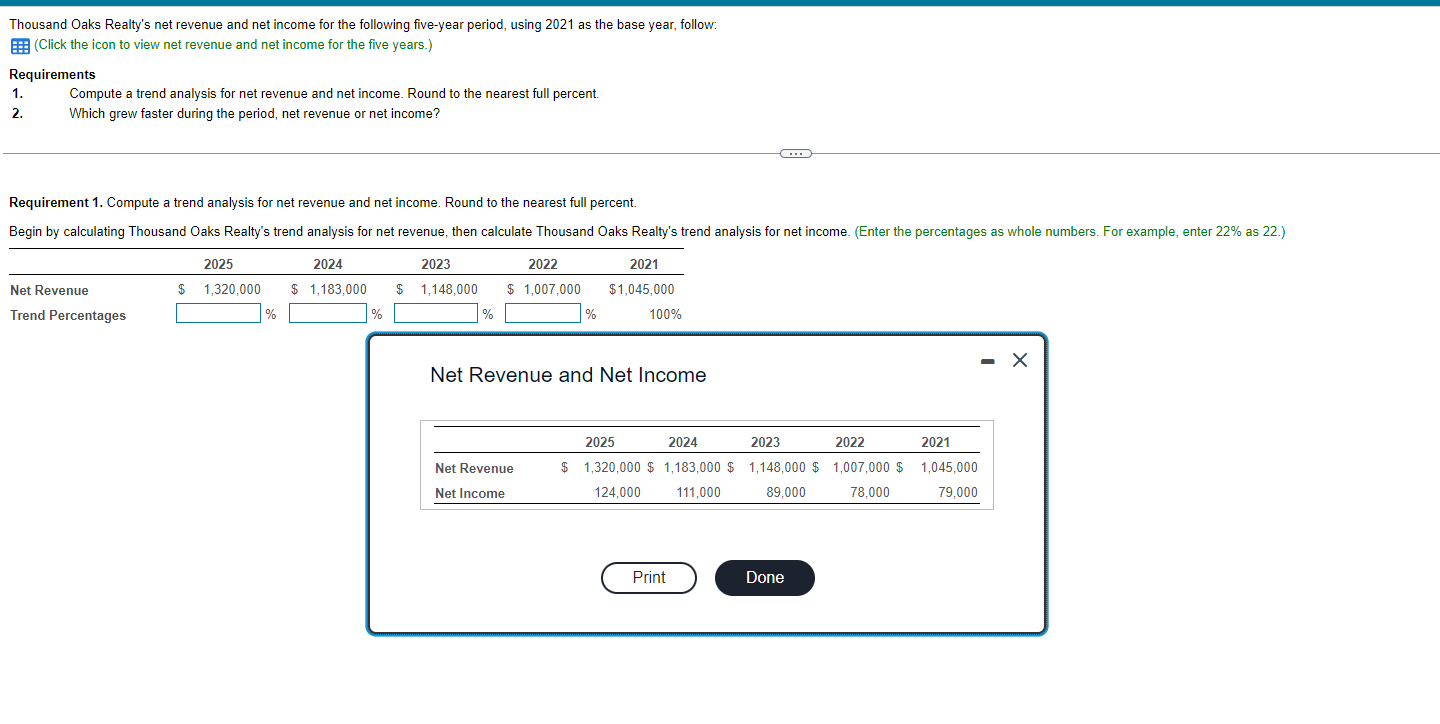The image size is (1440, 724).
Task: Click the 1,148,000 value in popup table
Action: 777,468
